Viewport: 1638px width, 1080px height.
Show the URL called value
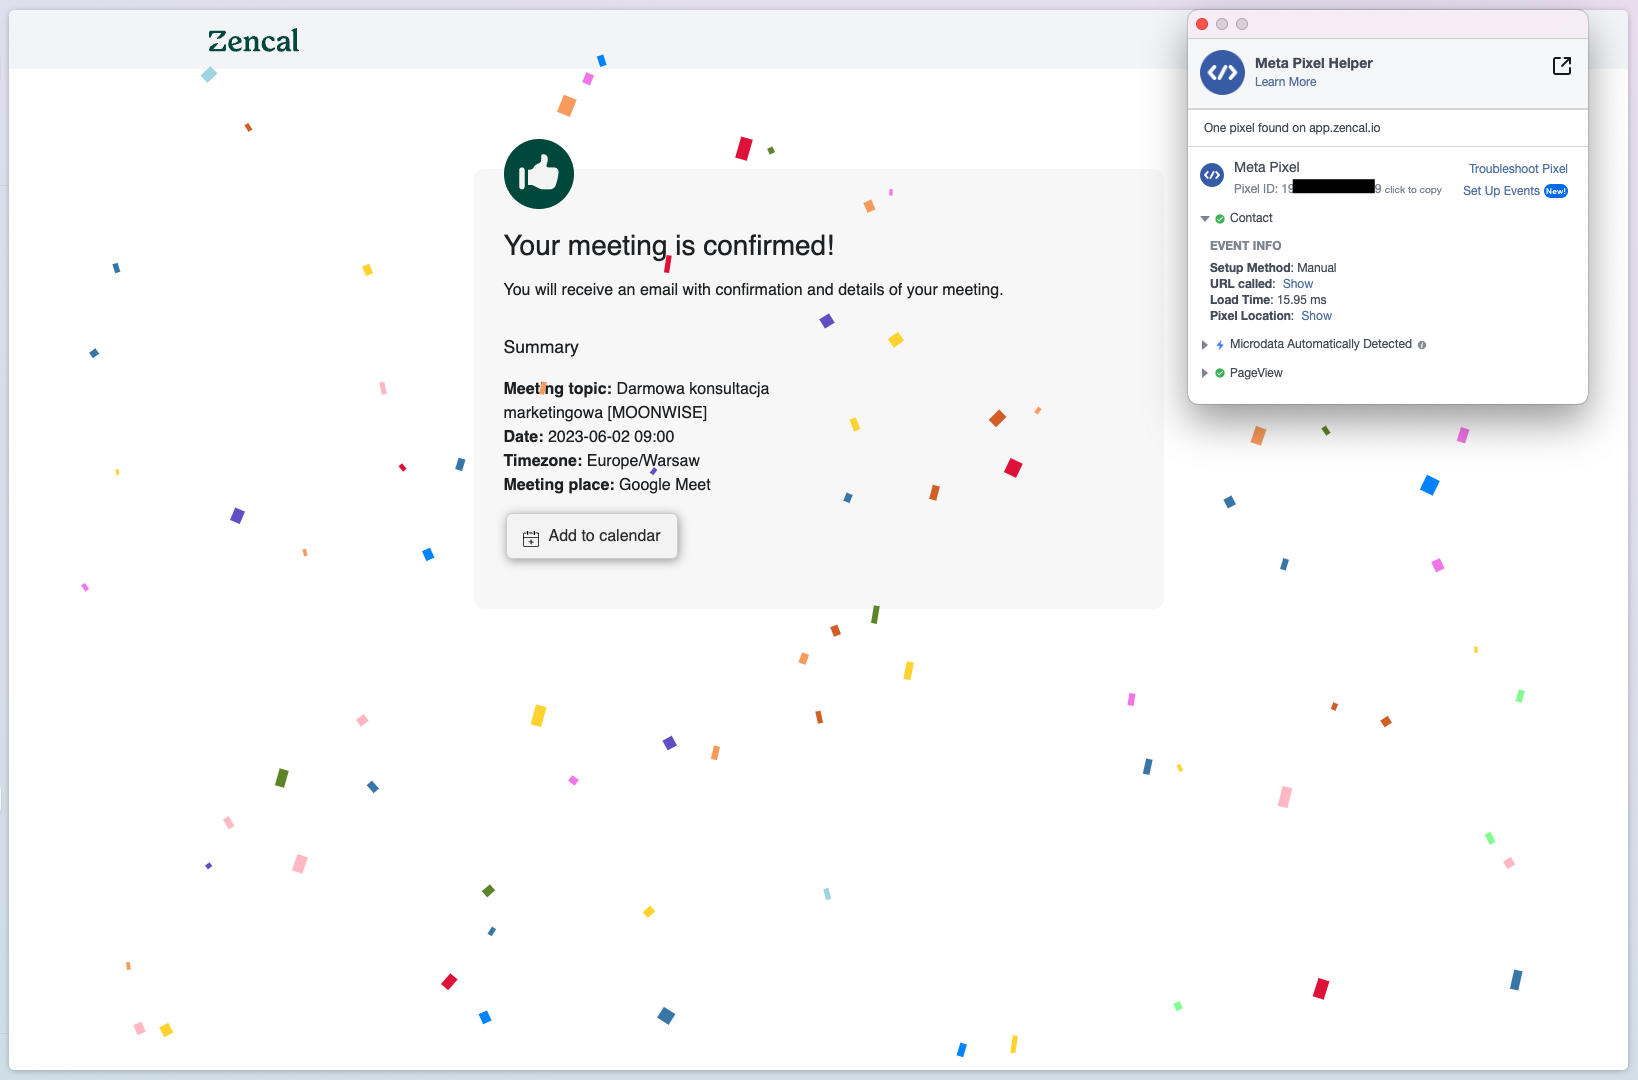1297,284
